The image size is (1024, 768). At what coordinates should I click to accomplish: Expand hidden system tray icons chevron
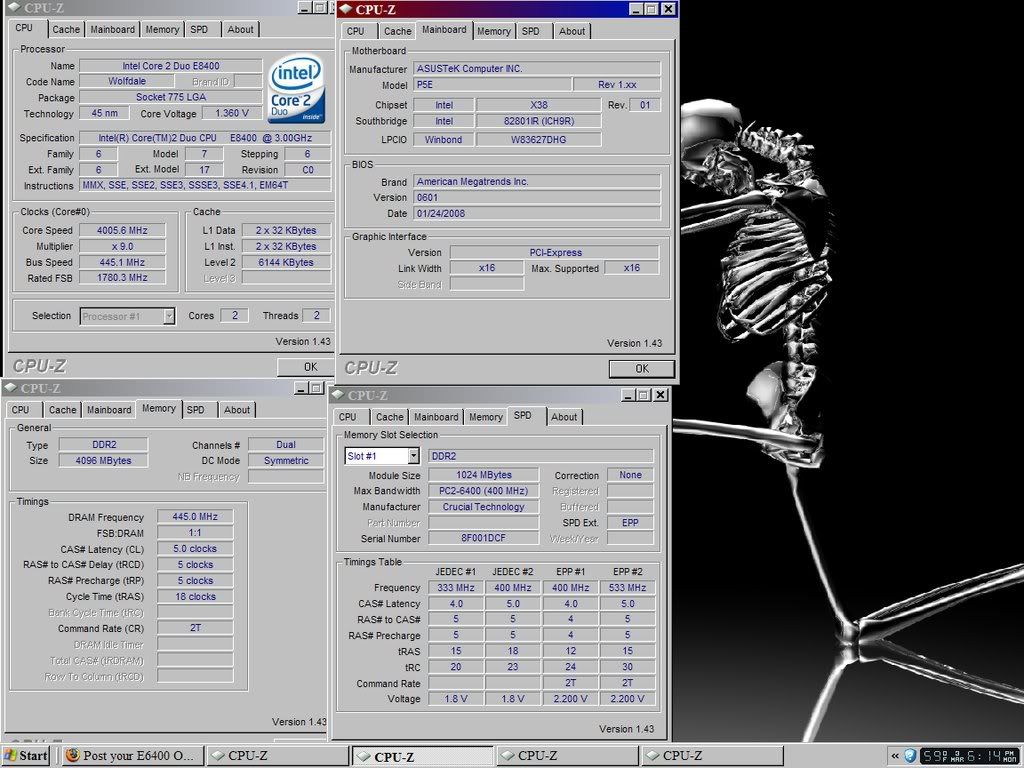(x=893, y=755)
